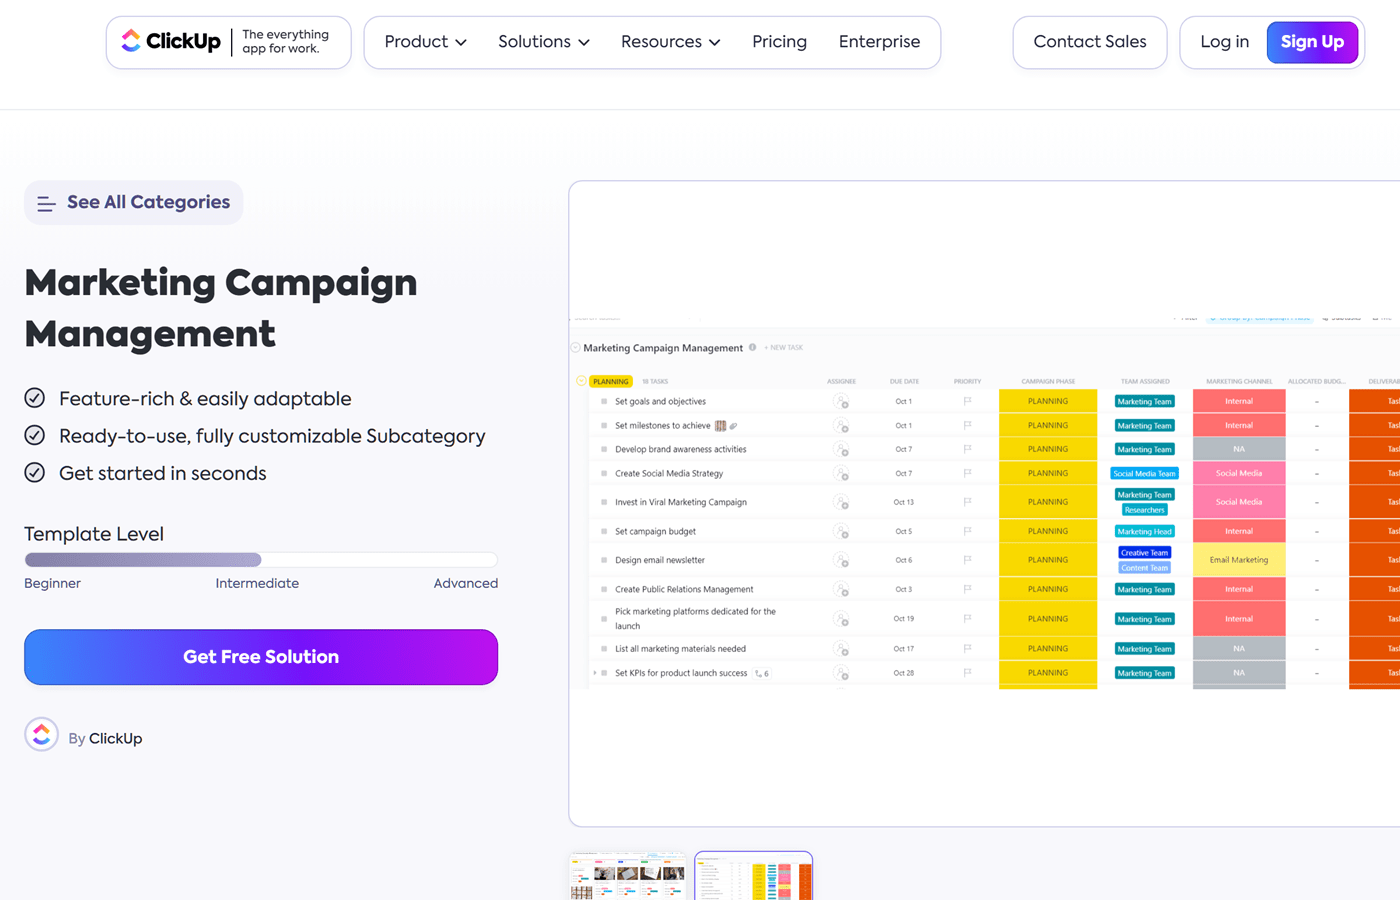The height and width of the screenshot is (900, 1400).
Task: Click assignee icon for Set campaign budget
Action: tap(841, 532)
